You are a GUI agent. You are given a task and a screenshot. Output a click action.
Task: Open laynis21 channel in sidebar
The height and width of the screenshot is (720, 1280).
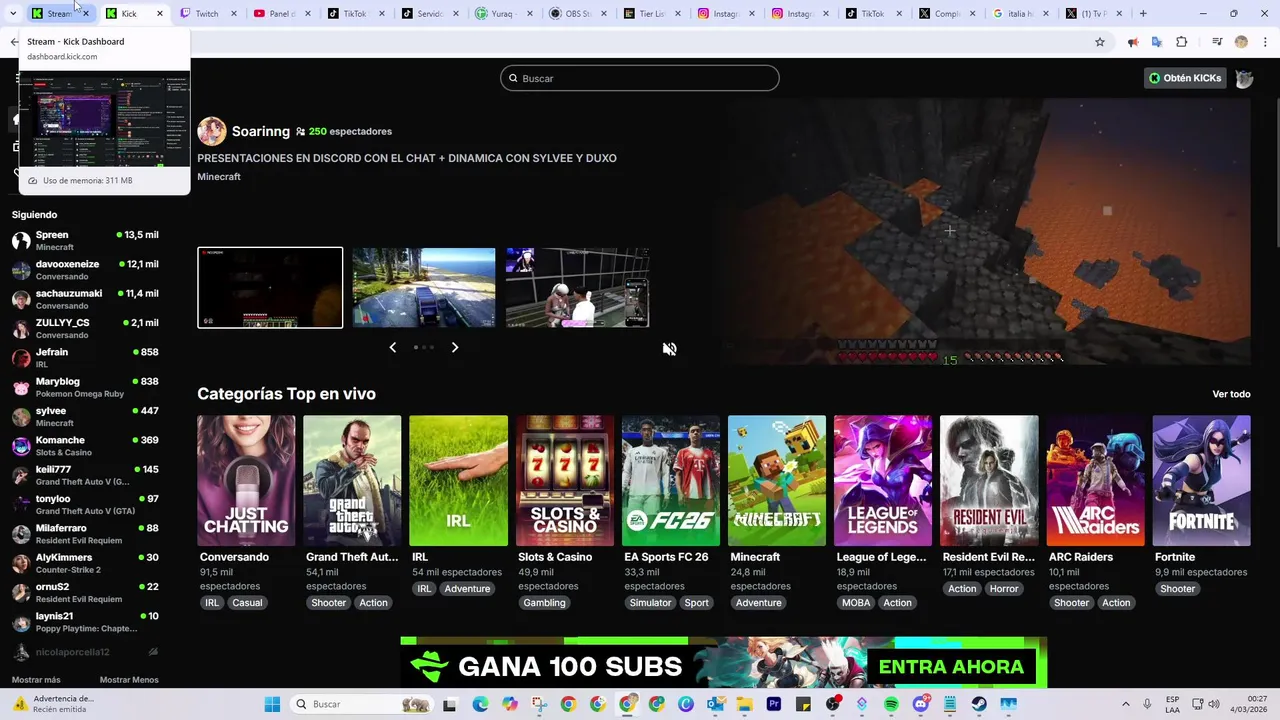[x=85, y=622]
